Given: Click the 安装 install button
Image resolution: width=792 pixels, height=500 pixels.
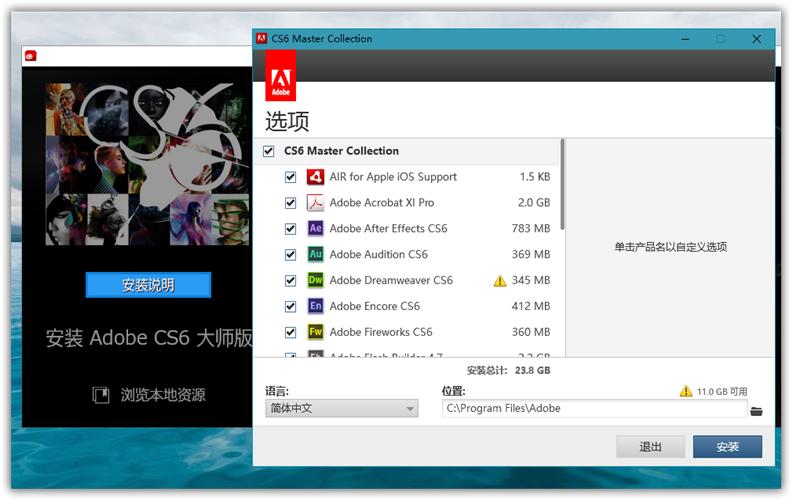Looking at the screenshot, I should (727, 446).
